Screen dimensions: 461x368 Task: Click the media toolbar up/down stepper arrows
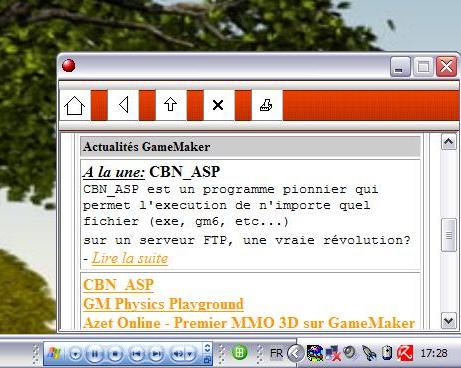point(207,348)
